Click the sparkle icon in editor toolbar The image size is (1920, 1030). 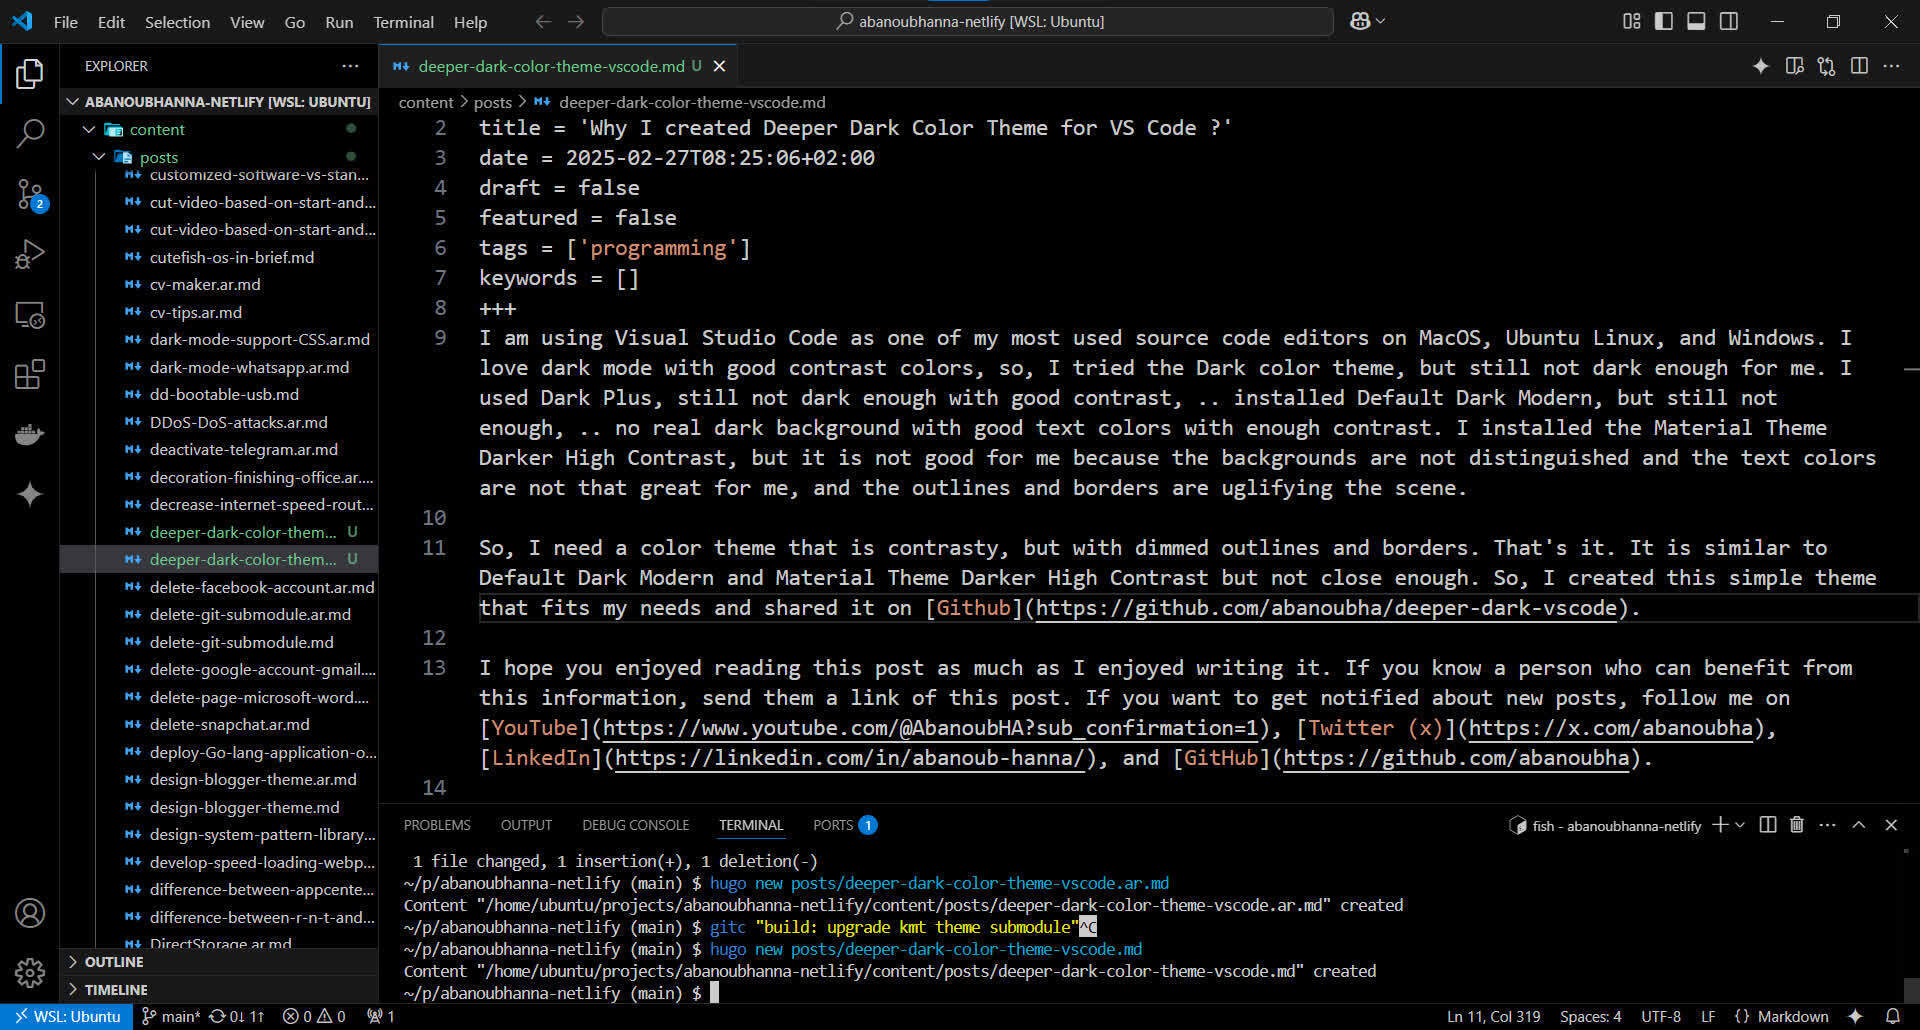1761,66
